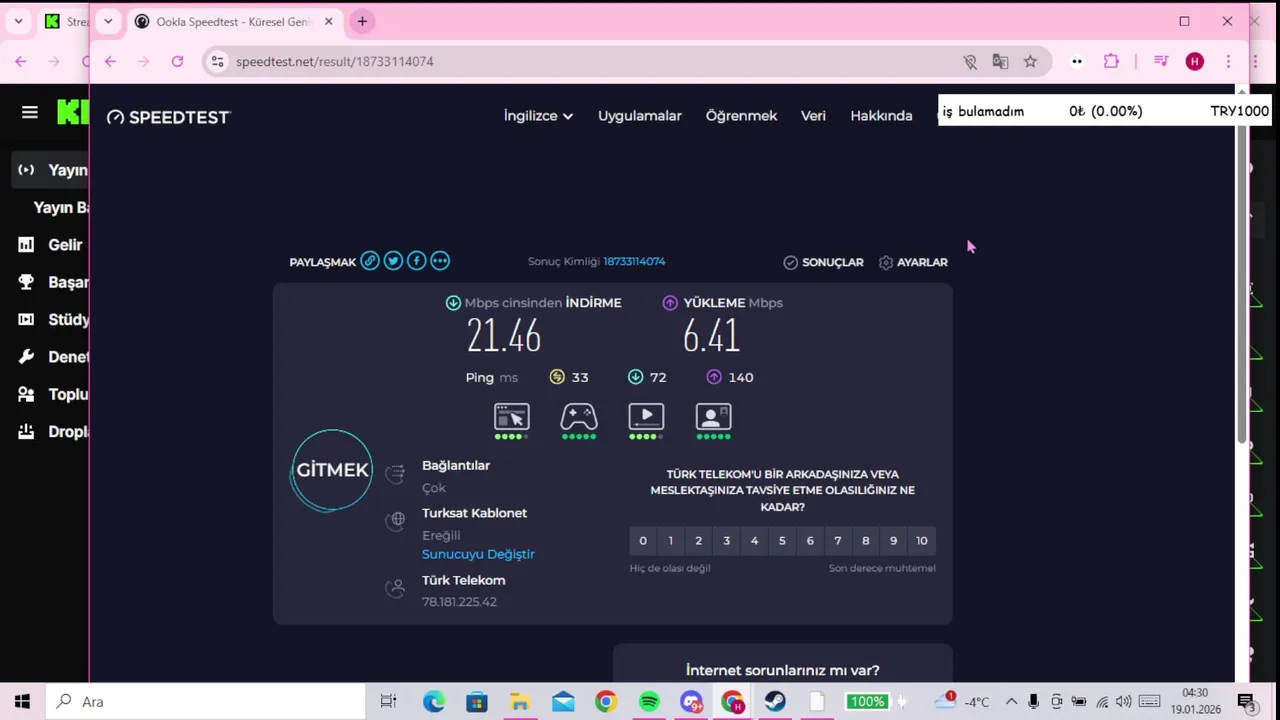
Task: Rate recommendation likelihood as 10
Action: [x=922, y=541]
